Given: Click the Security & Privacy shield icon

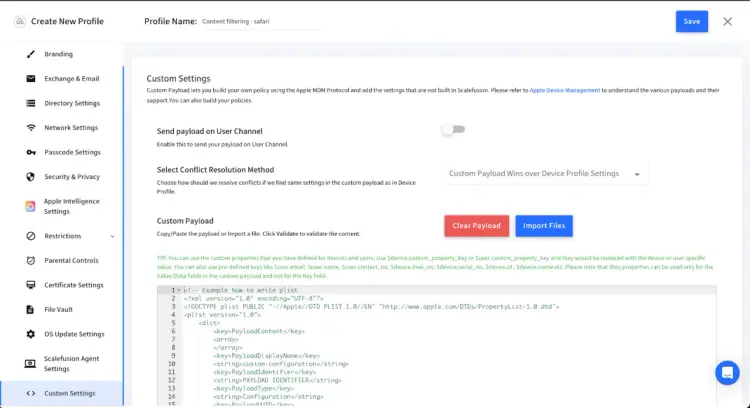Looking at the screenshot, I should (31, 176).
